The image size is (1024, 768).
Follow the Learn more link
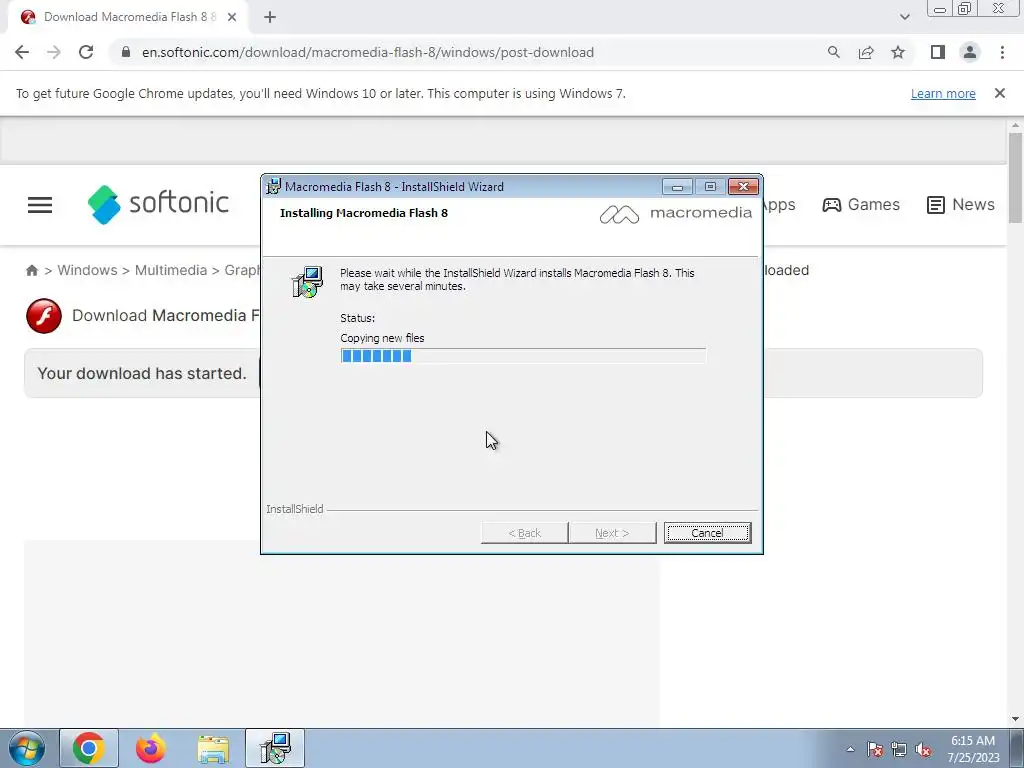pos(943,93)
